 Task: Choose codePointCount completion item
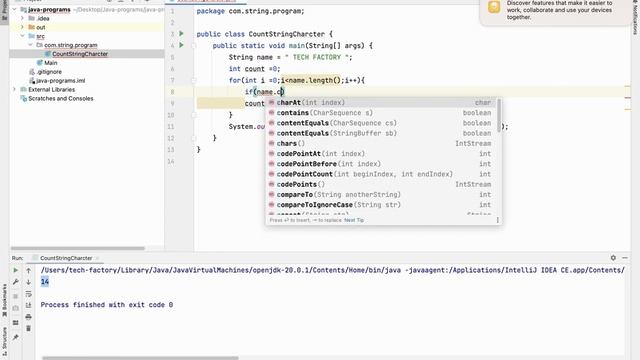[381, 174]
